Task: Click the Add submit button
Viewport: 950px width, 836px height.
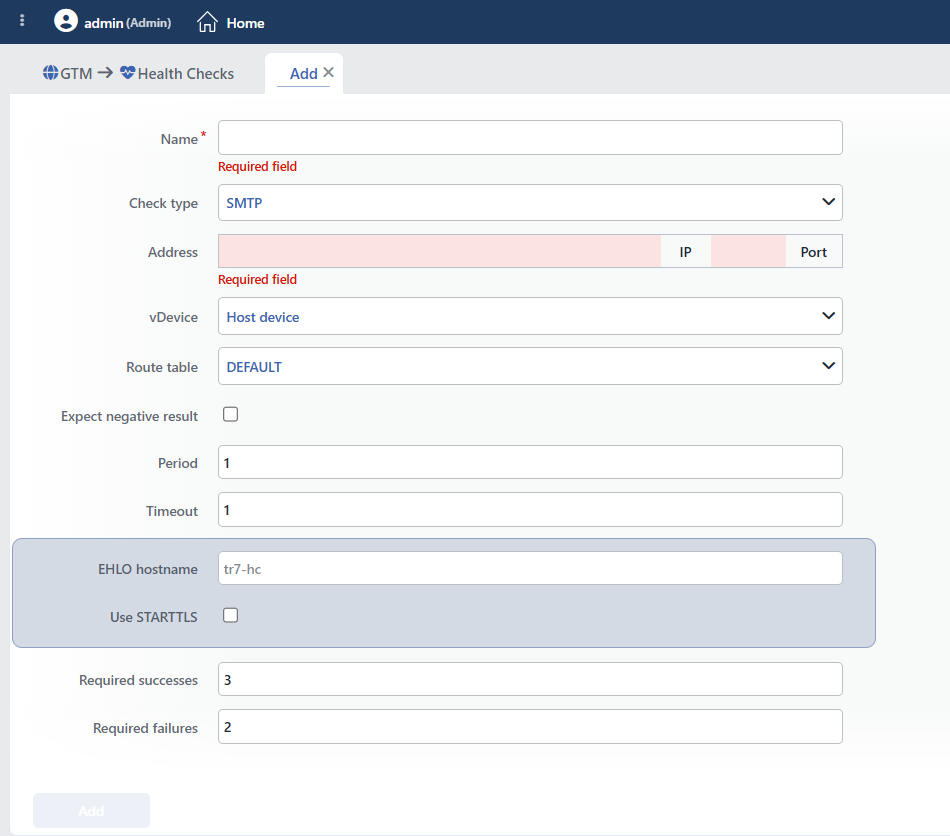Action: coord(91,811)
